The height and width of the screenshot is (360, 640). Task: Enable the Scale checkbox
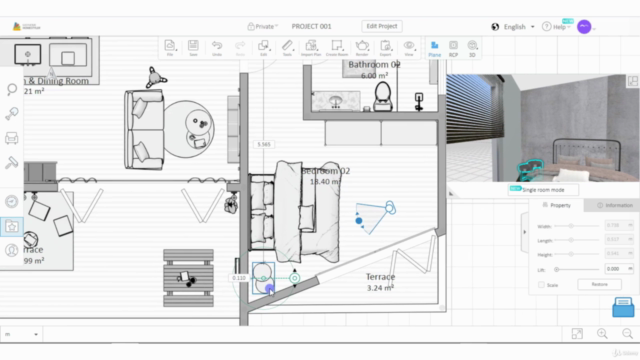pyautogui.click(x=541, y=285)
